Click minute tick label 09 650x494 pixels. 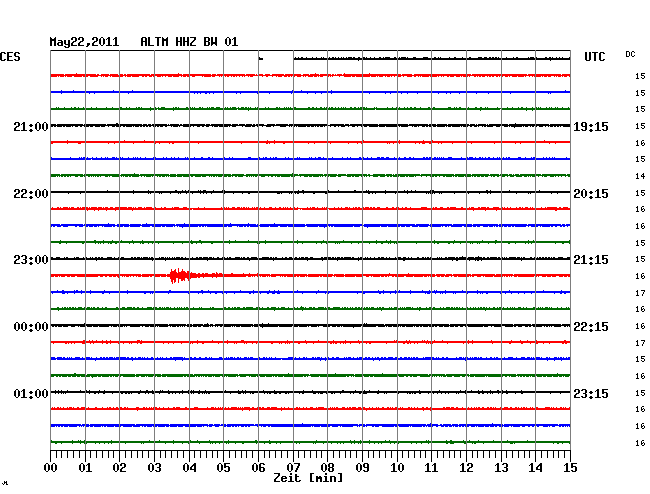pyautogui.click(x=362, y=468)
